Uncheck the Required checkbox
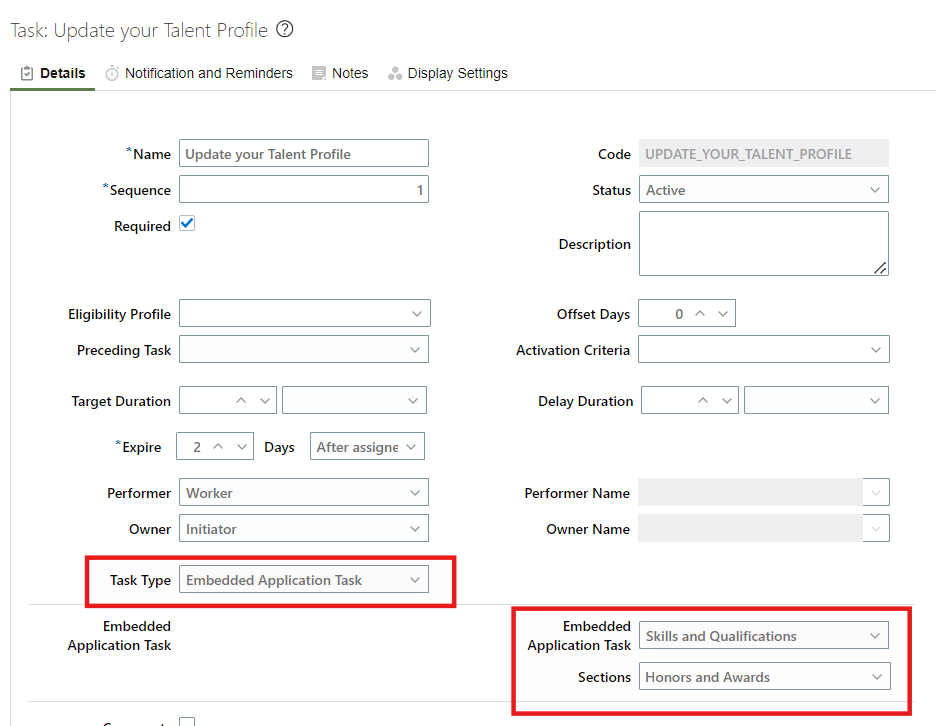Viewport: 936px width, 726px height. pyautogui.click(x=186, y=223)
